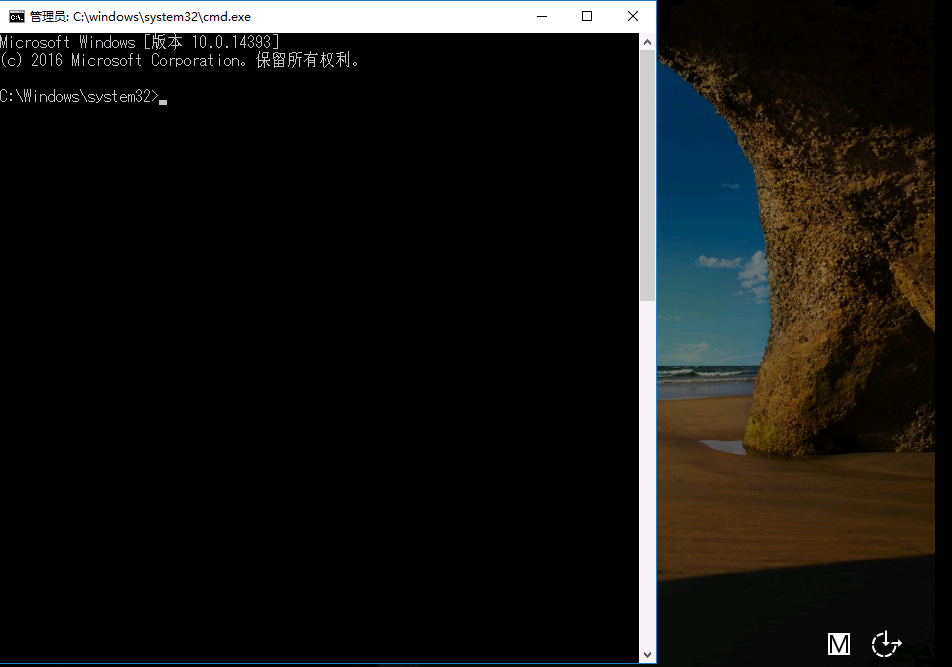Click the ocean waves in the background

point(705,374)
